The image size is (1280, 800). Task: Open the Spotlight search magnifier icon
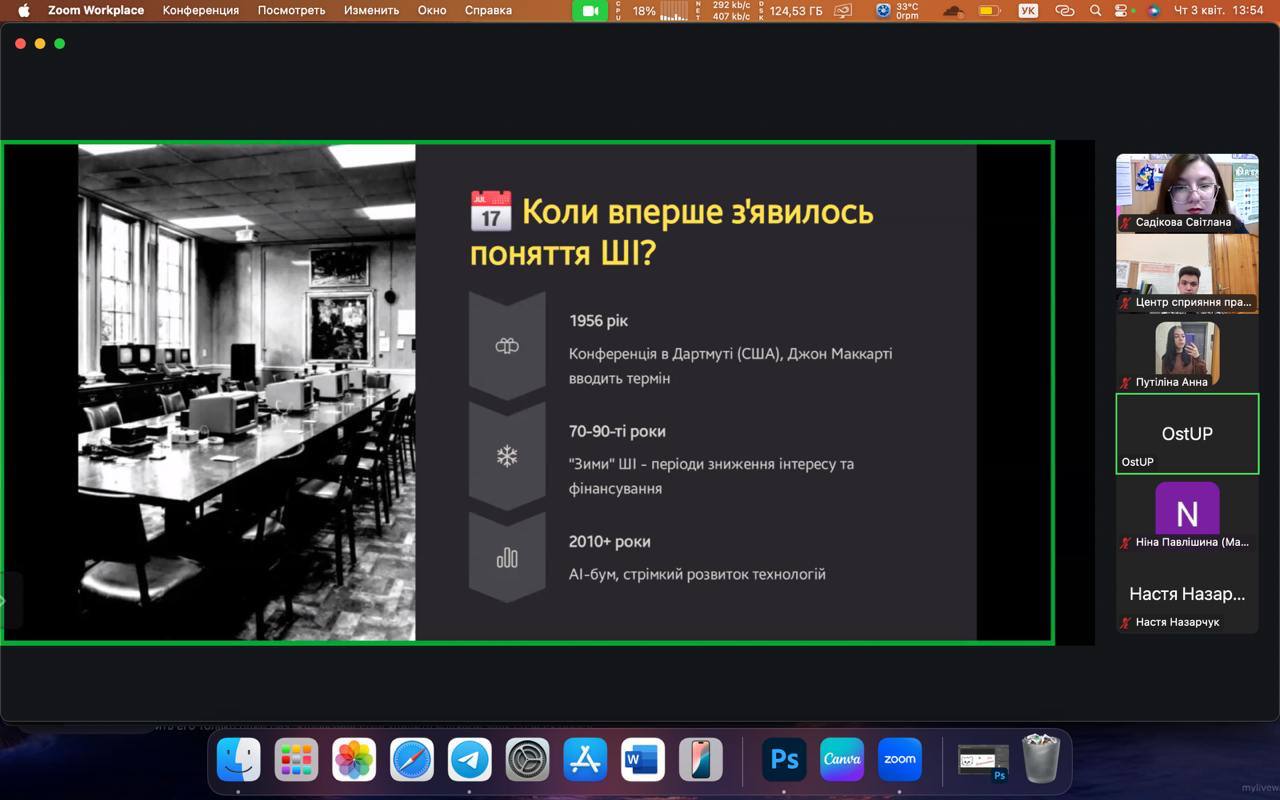[x=1095, y=11]
